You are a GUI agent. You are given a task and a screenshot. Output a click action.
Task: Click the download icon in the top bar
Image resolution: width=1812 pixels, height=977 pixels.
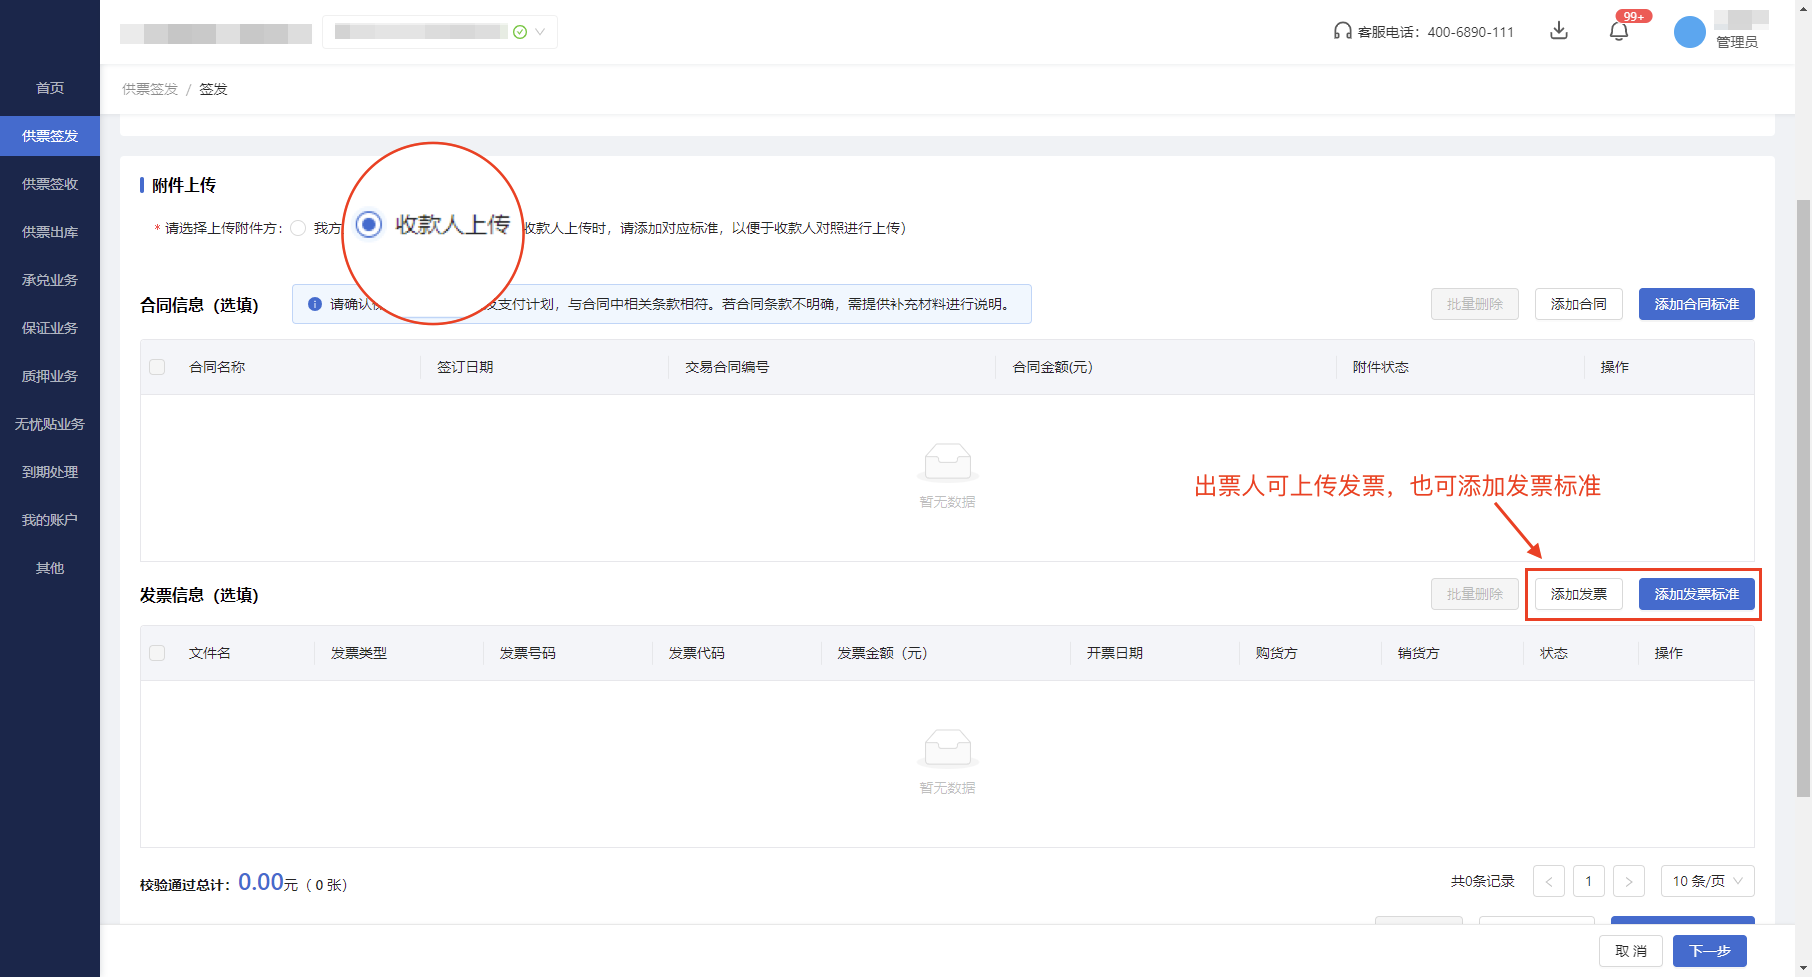[1559, 31]
